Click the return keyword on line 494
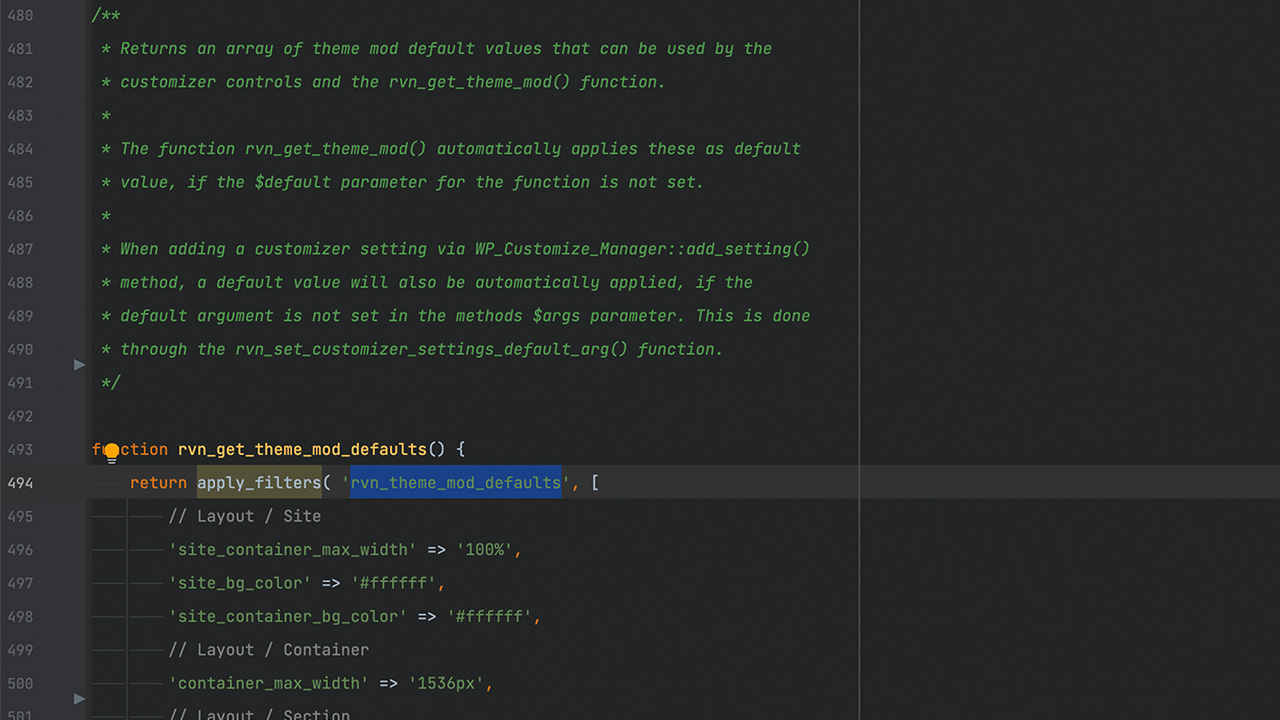The height and width of the screenshot is (720, 1280). [x=158, y=483]
